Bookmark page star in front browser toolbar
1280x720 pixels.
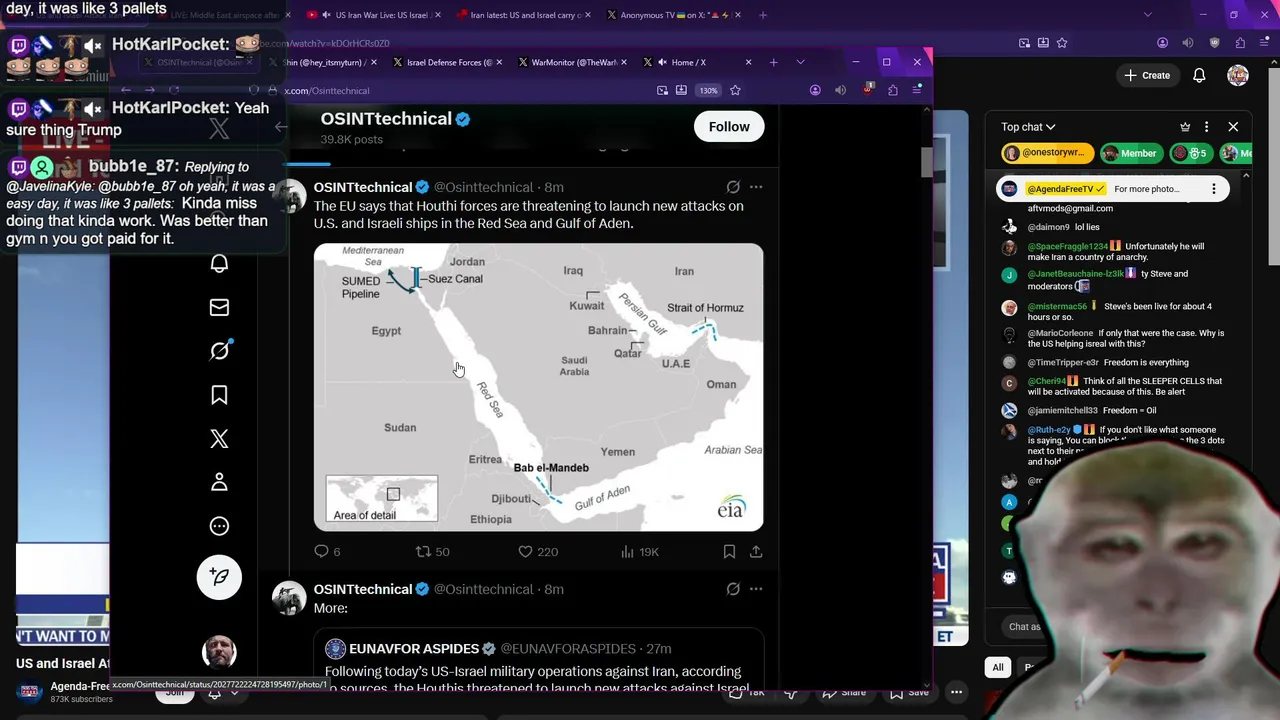735,90
